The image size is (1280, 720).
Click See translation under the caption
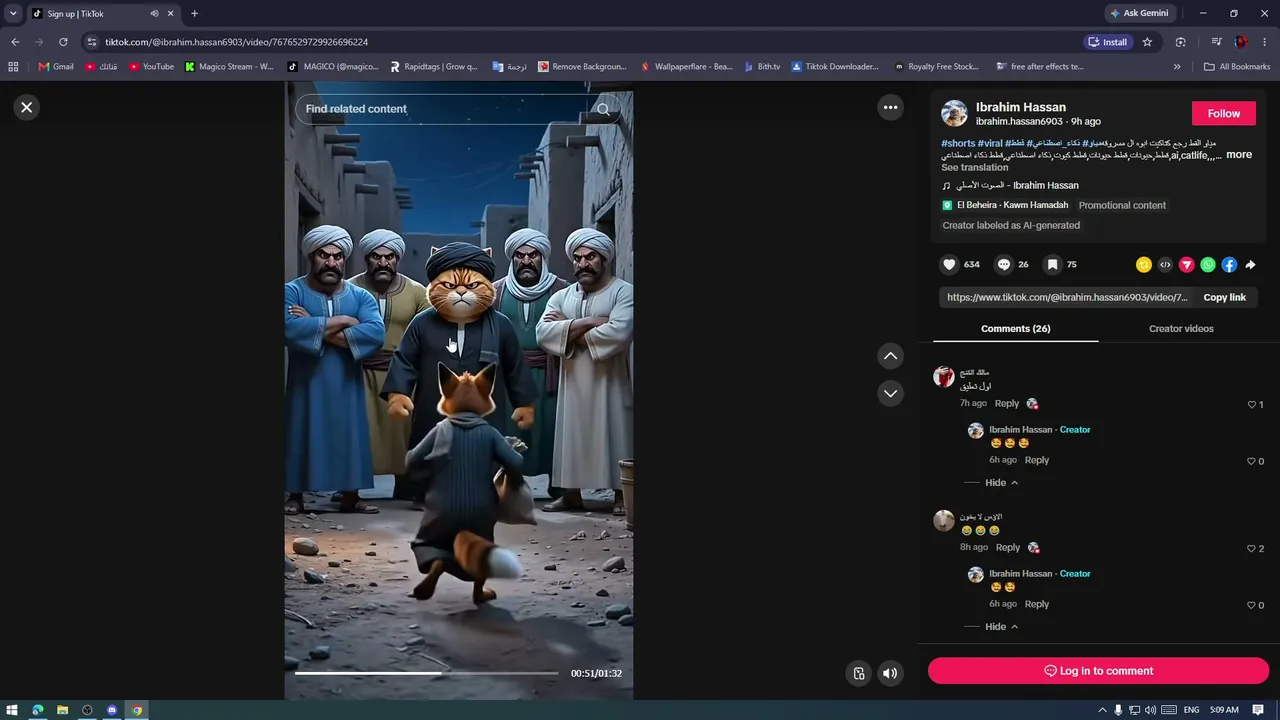975,167
